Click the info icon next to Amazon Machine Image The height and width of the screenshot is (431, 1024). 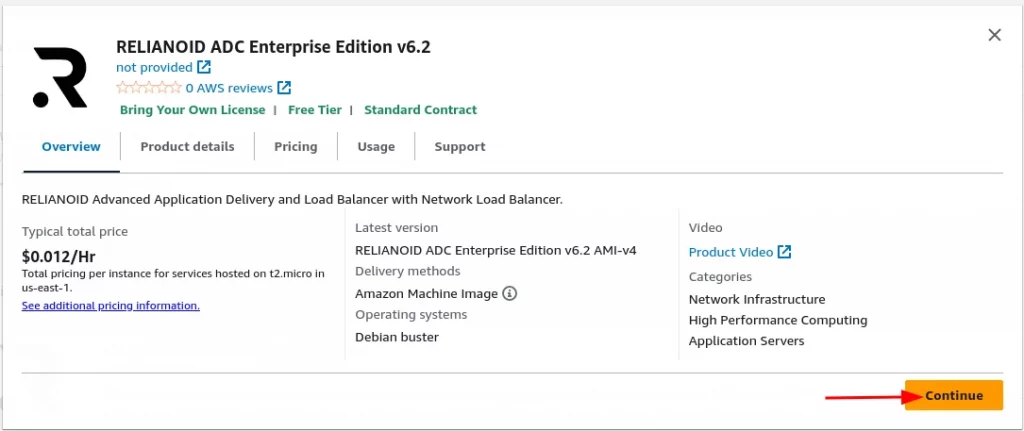pos(509,294)
